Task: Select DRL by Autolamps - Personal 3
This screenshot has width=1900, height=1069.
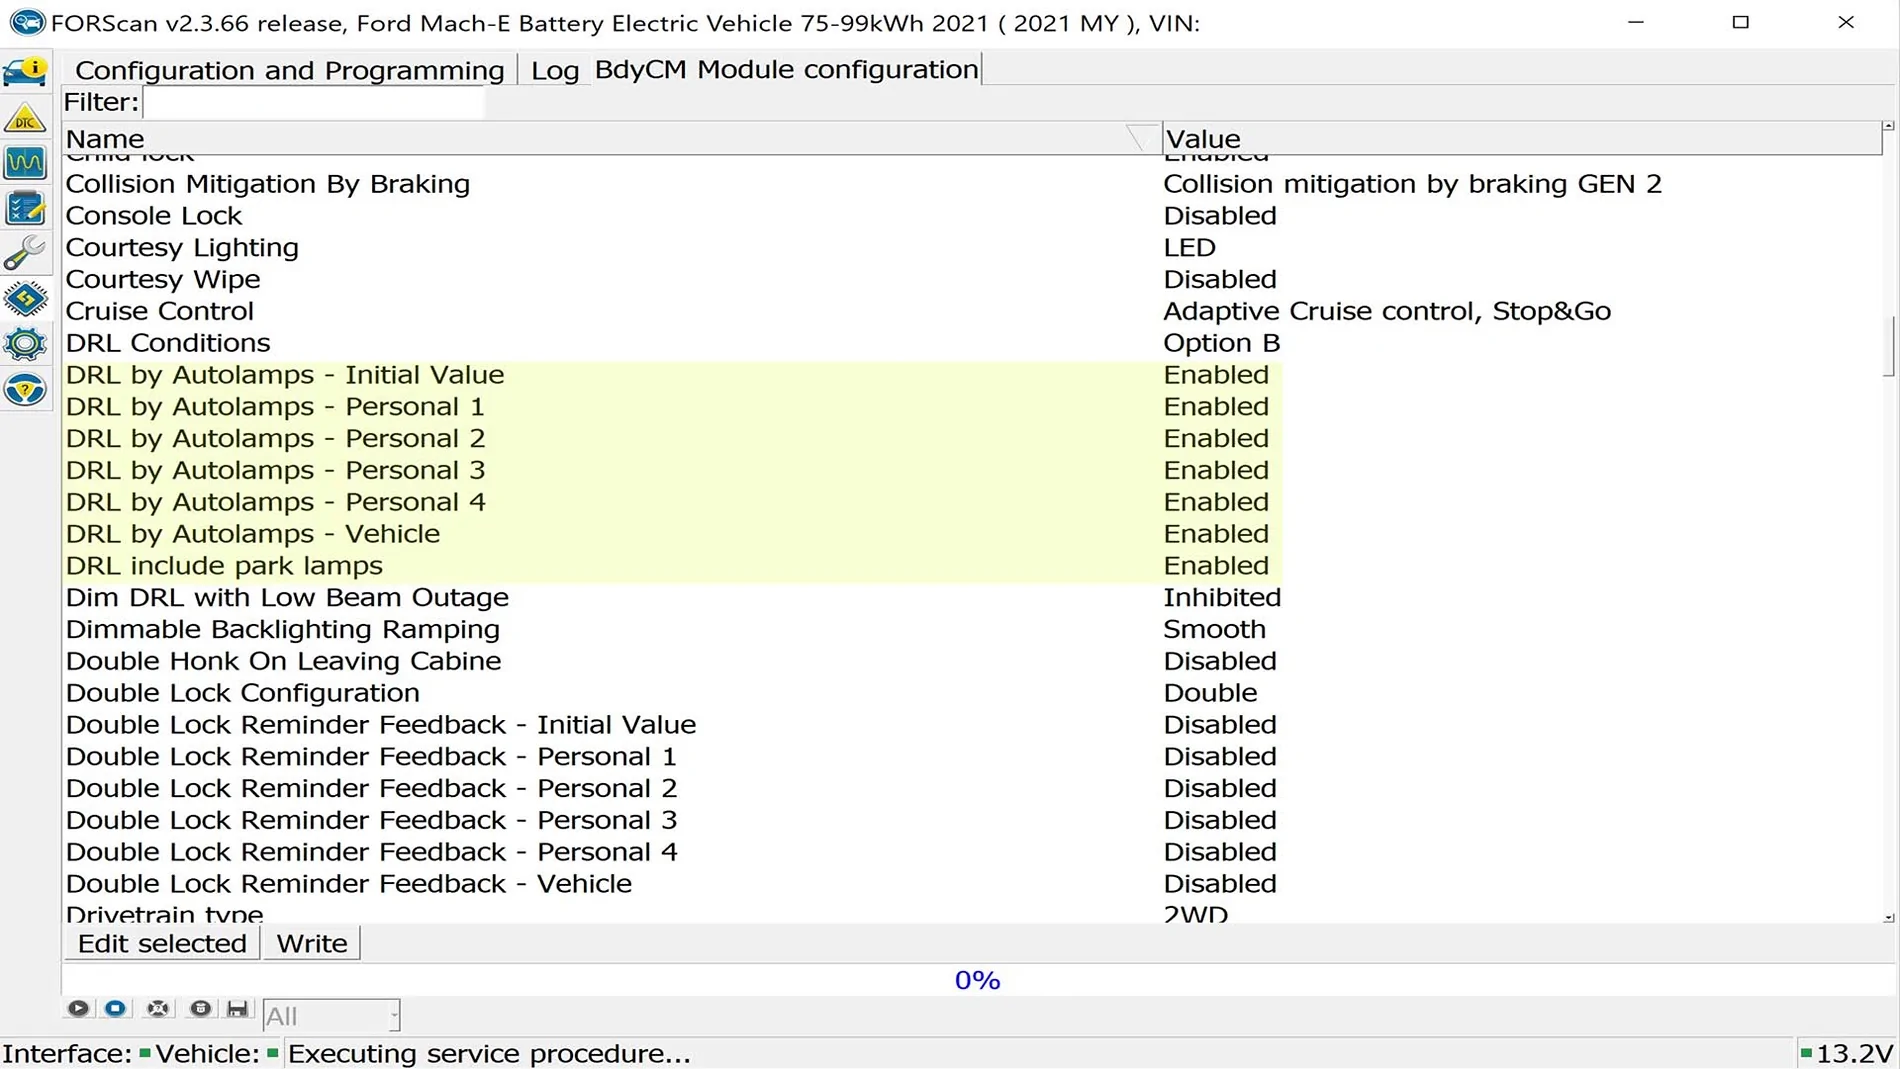Action: tap(972, 470)
